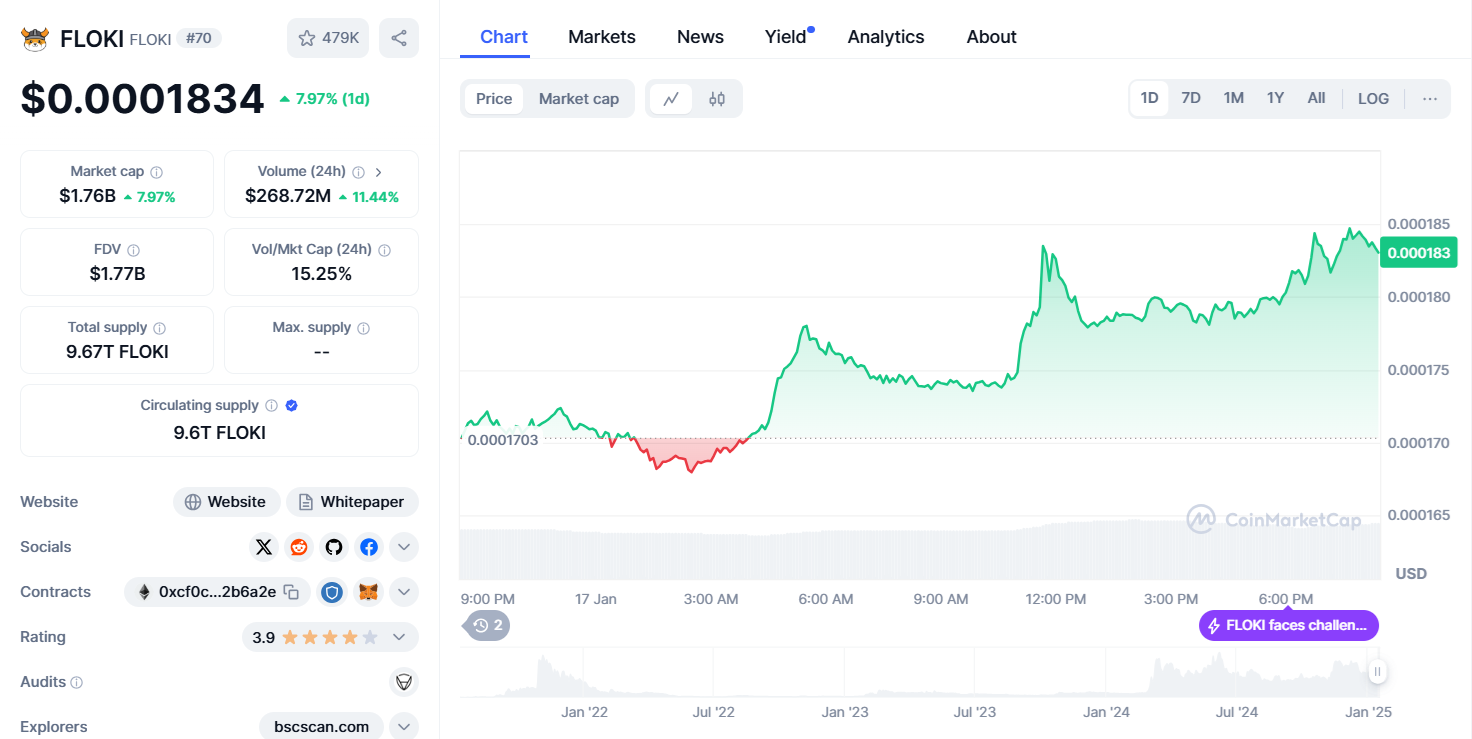
Task: Show info icon beside Circulating supply
Action: 271,406
